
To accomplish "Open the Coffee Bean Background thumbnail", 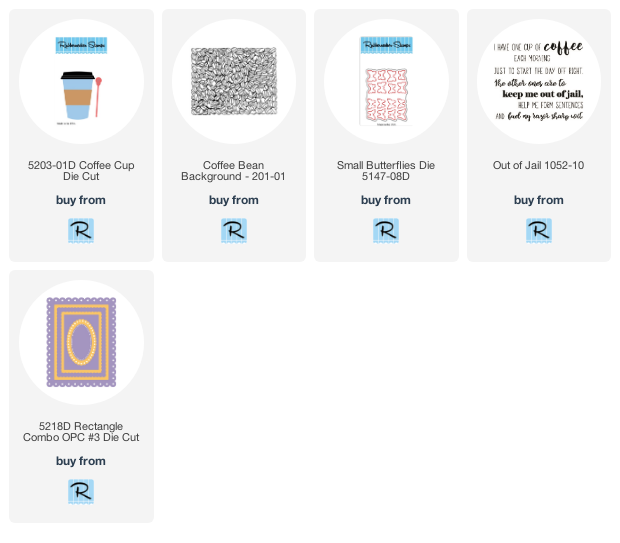I will pyautogui.click(x=234, y=81).
